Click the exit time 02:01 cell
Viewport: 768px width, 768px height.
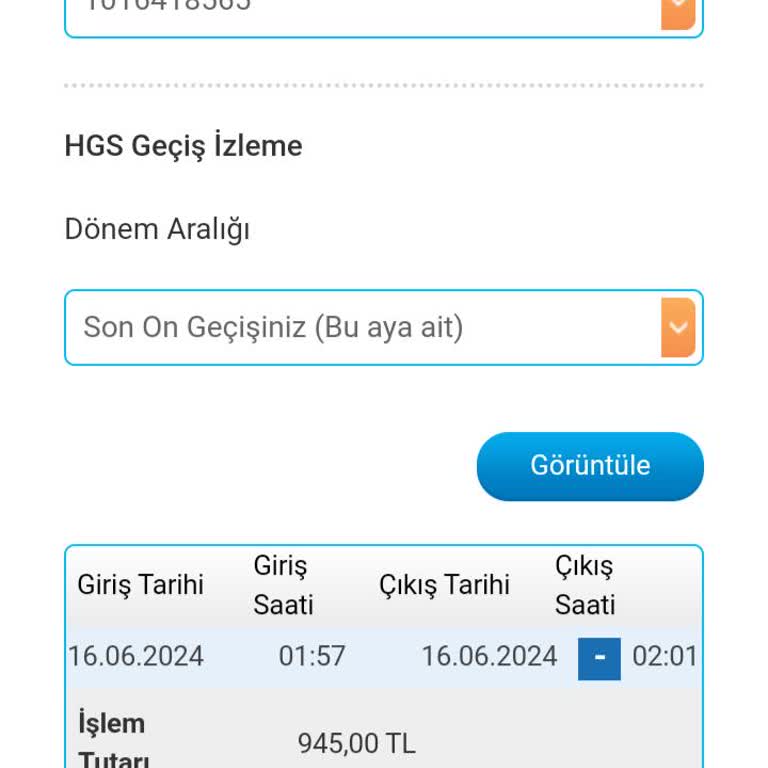[x=665, y=657]
